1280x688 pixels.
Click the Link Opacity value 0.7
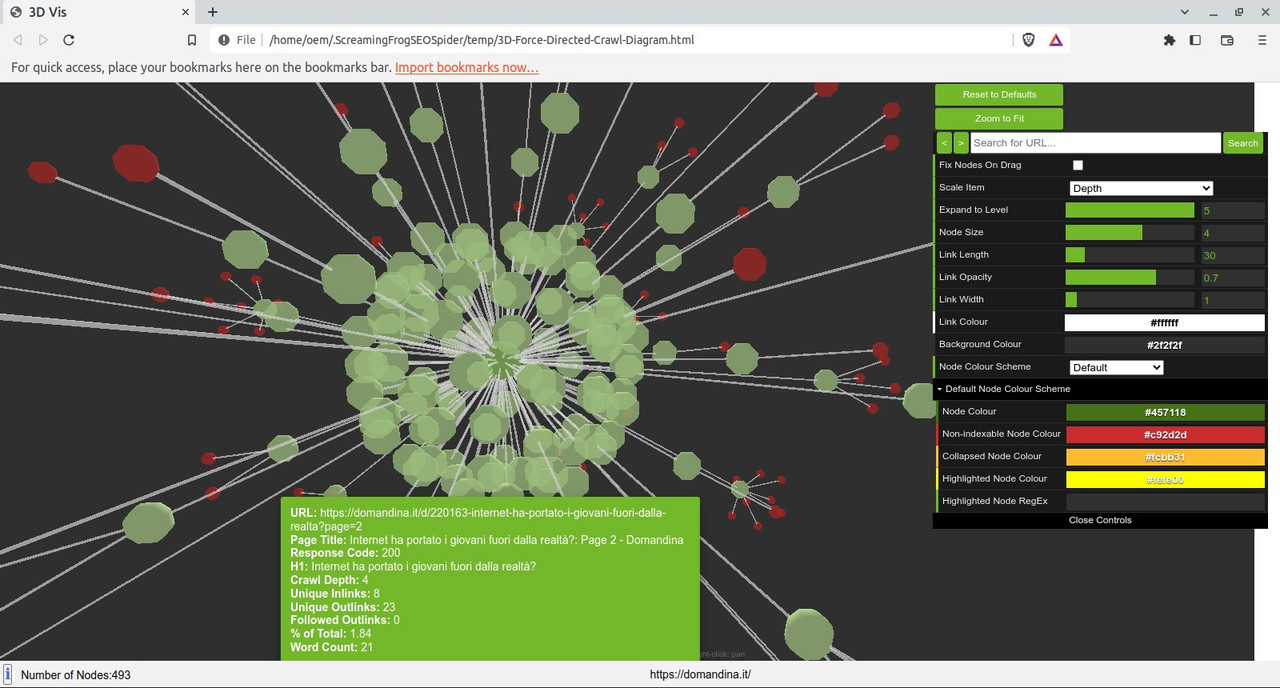pyautogui.click(x=1232, y=277)
